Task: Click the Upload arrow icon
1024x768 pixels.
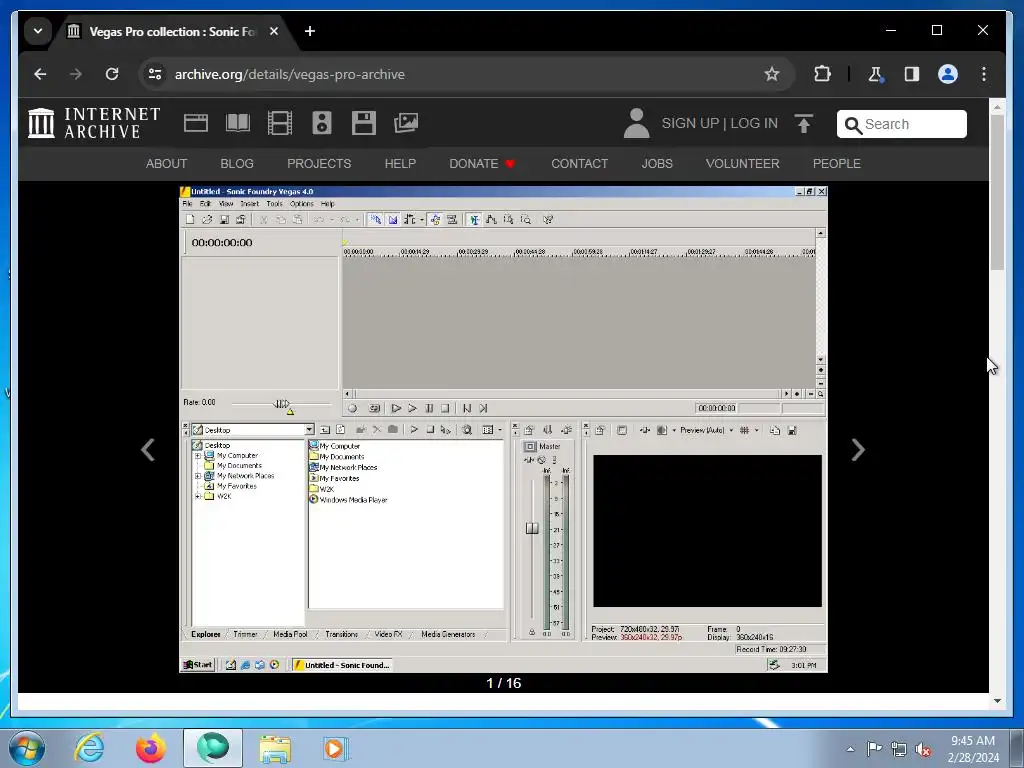Action: 804,123
